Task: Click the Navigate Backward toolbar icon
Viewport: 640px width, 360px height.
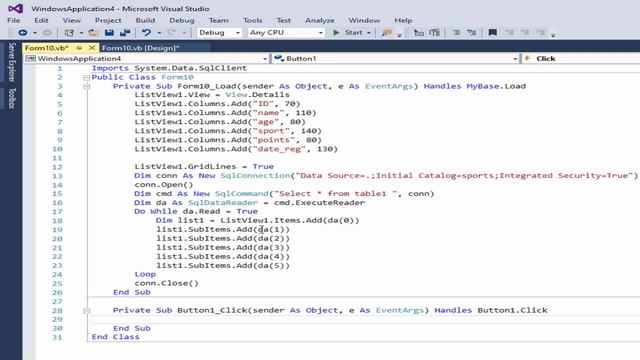Action: pyautogui.click(x=23, y=33)
